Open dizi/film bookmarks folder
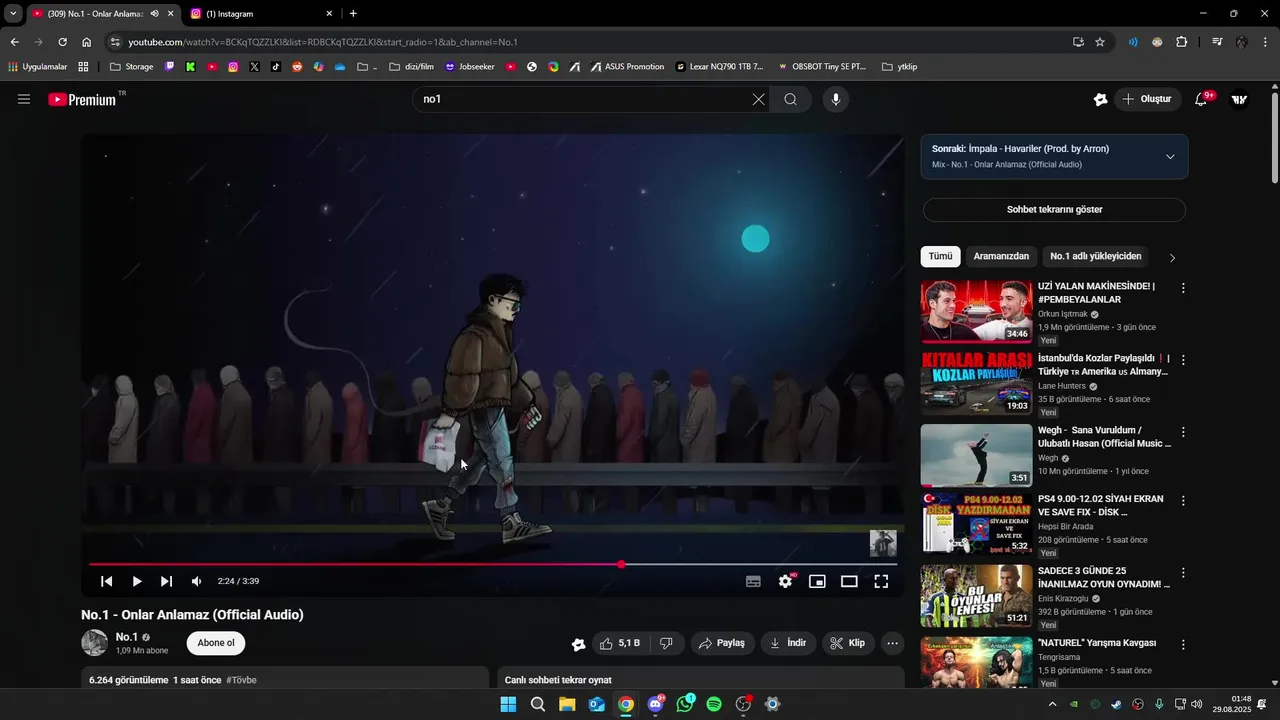 411,67
